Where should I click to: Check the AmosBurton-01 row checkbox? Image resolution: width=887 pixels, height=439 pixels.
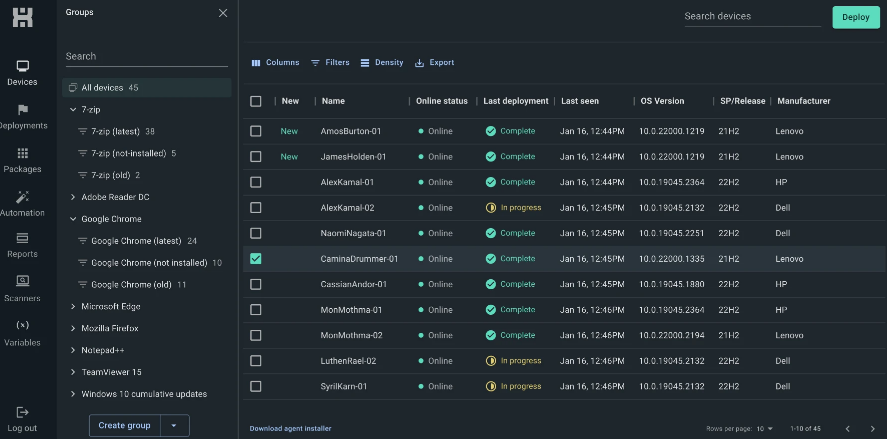(x=256, y=131)
